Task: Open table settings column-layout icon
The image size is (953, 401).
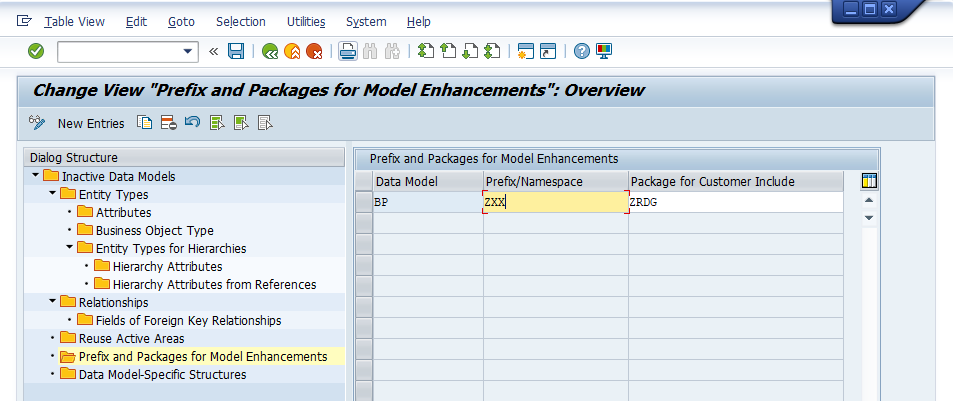Action: coord(870,180)
